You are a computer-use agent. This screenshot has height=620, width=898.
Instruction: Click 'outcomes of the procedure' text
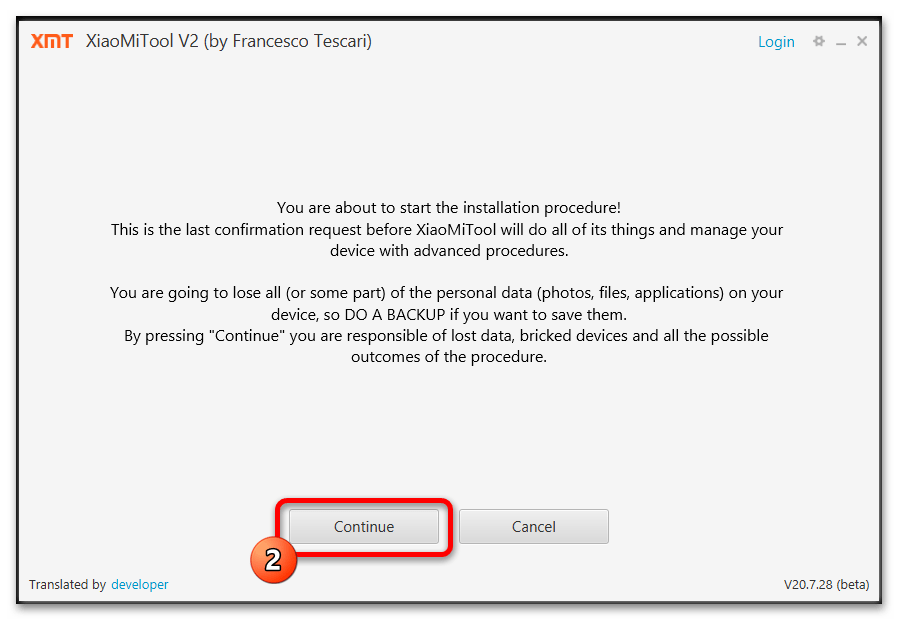point(449,357)
